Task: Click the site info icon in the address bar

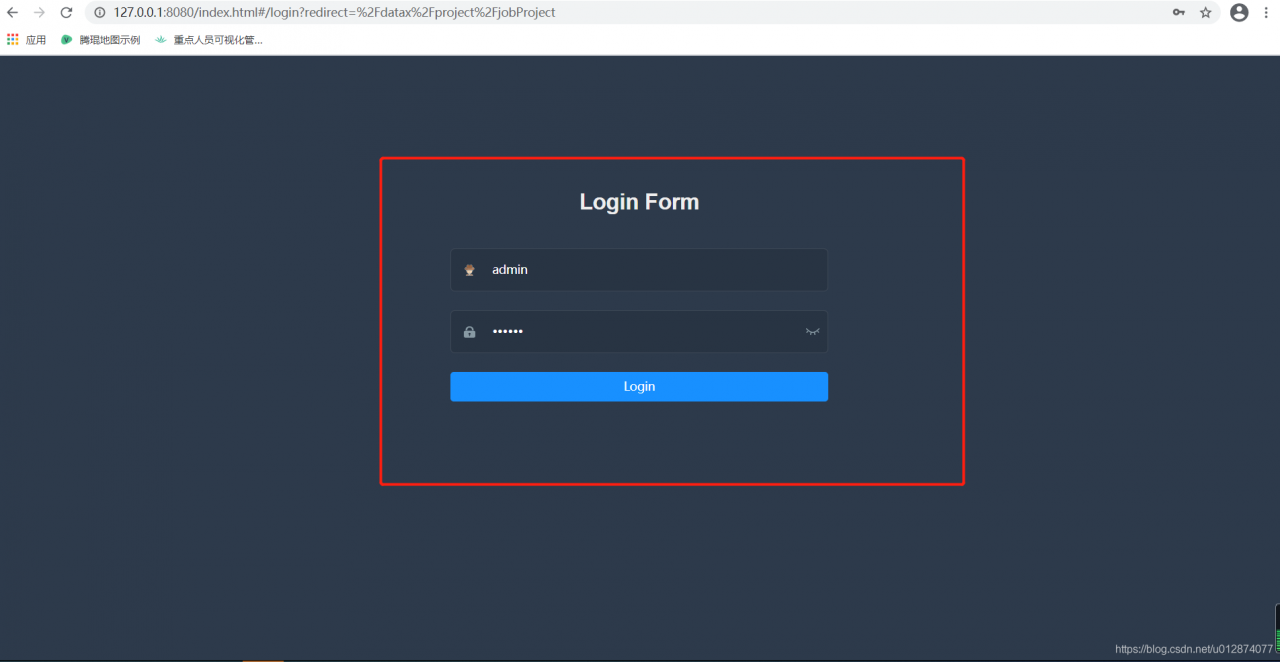Action: click(x=100, y=13)
